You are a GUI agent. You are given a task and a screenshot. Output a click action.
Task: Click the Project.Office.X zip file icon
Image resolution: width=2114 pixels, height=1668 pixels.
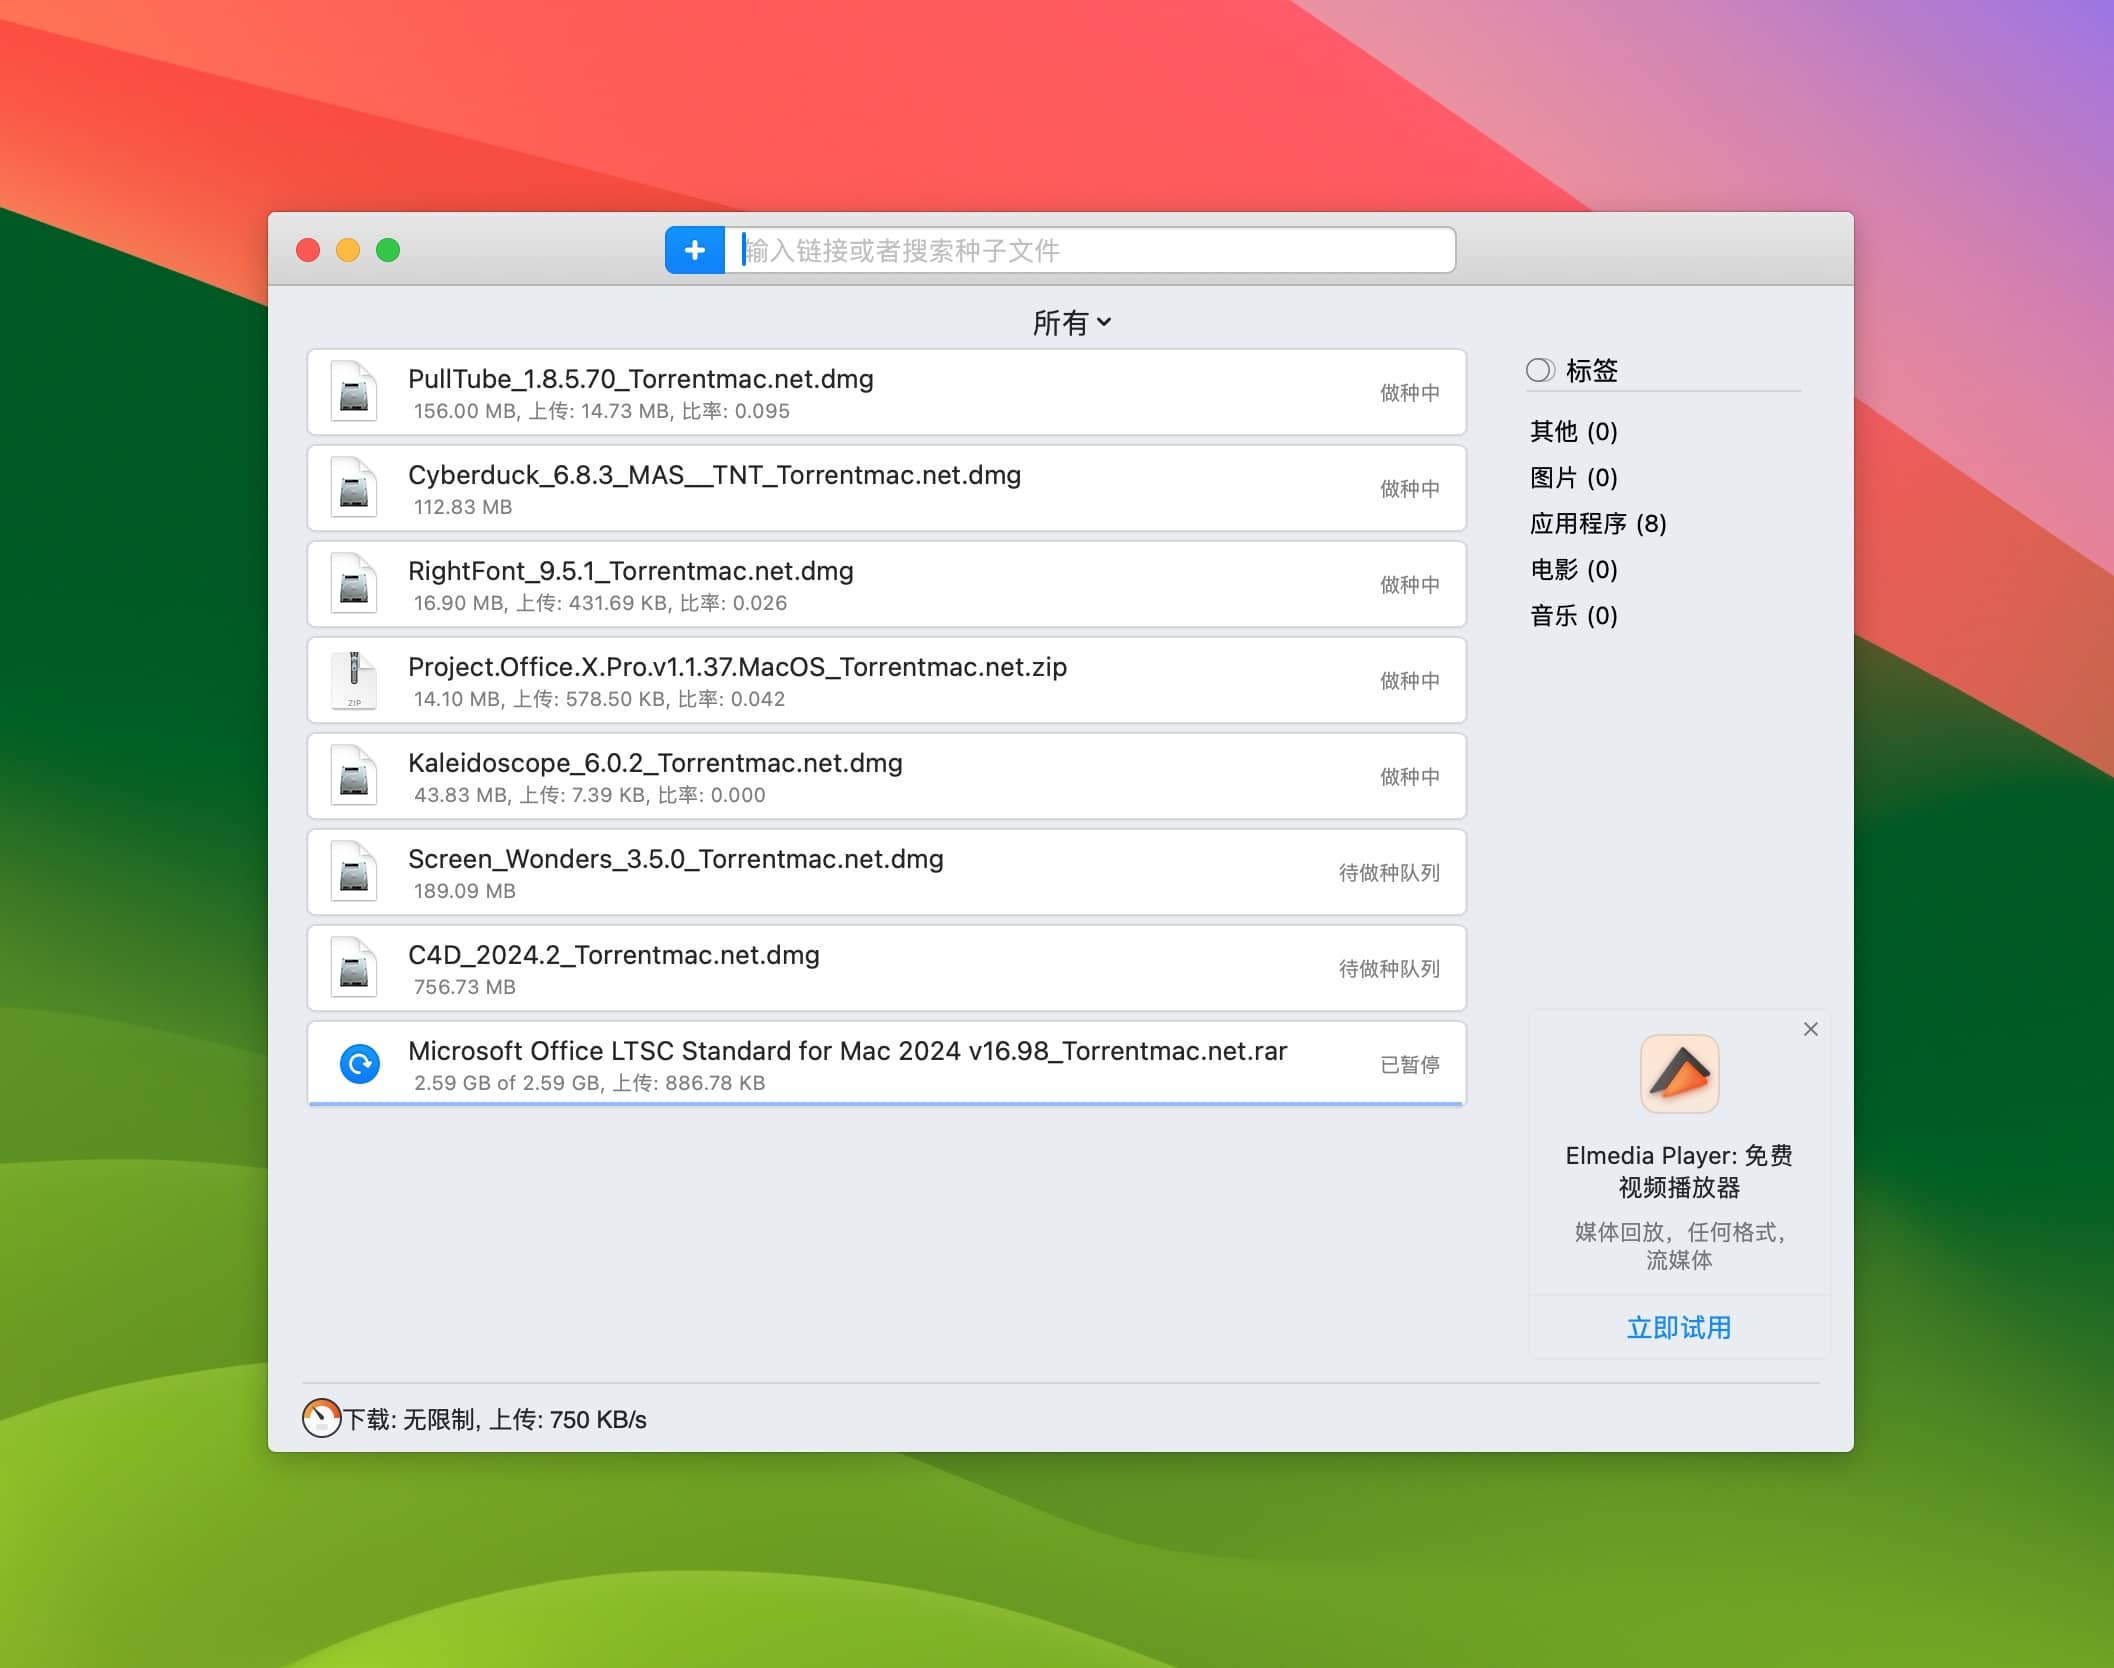(354, 680)
